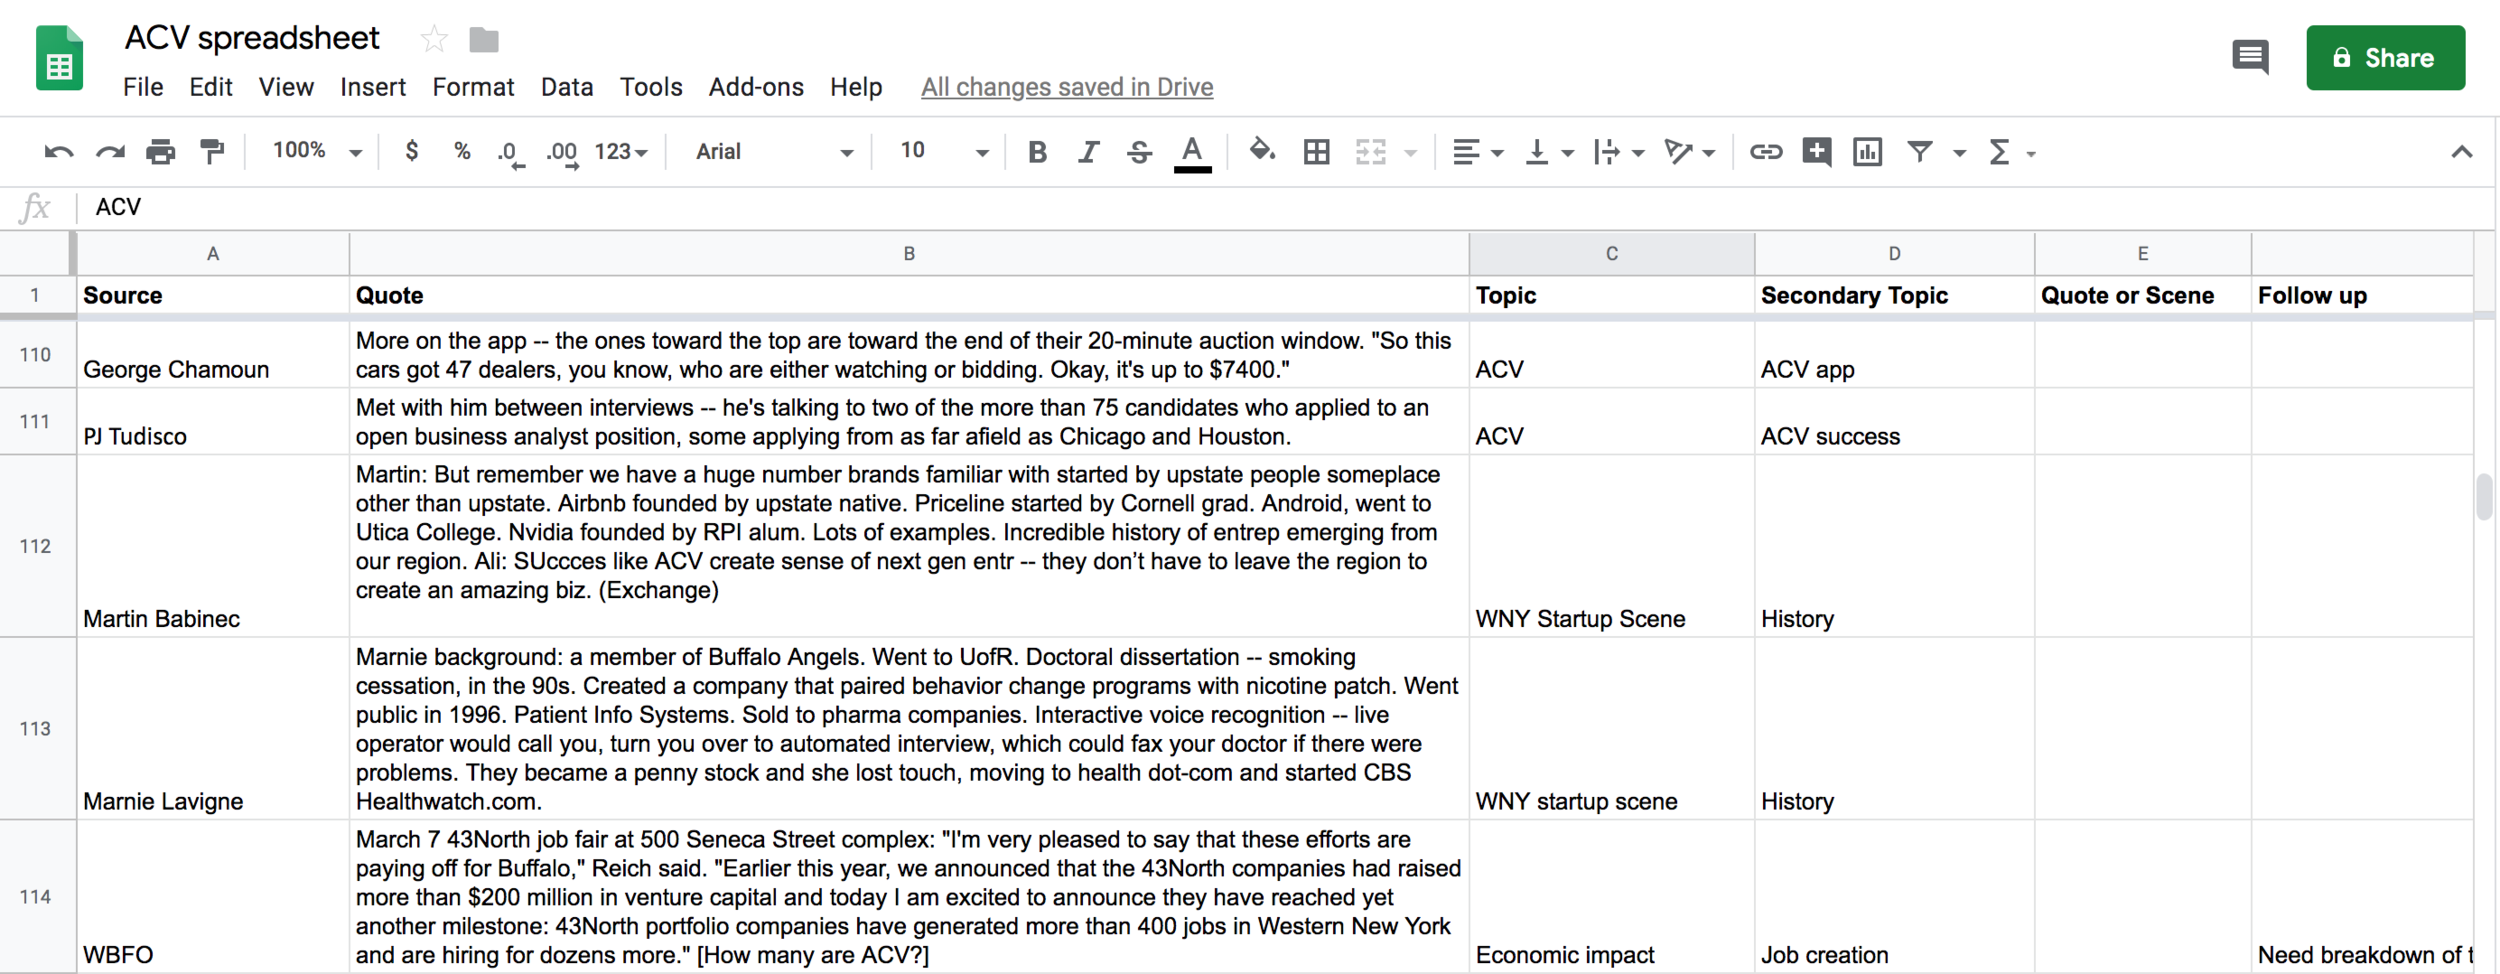The image size is (2500, 974).
Task: Click 'All changes saved in Drive' link
Action: click(1067, 87)
